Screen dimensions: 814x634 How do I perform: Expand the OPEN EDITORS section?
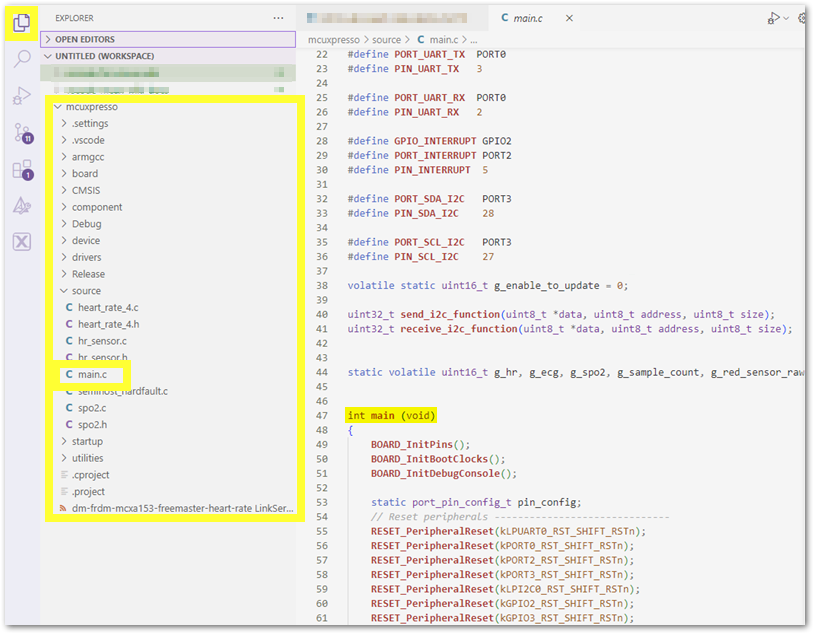85,39
